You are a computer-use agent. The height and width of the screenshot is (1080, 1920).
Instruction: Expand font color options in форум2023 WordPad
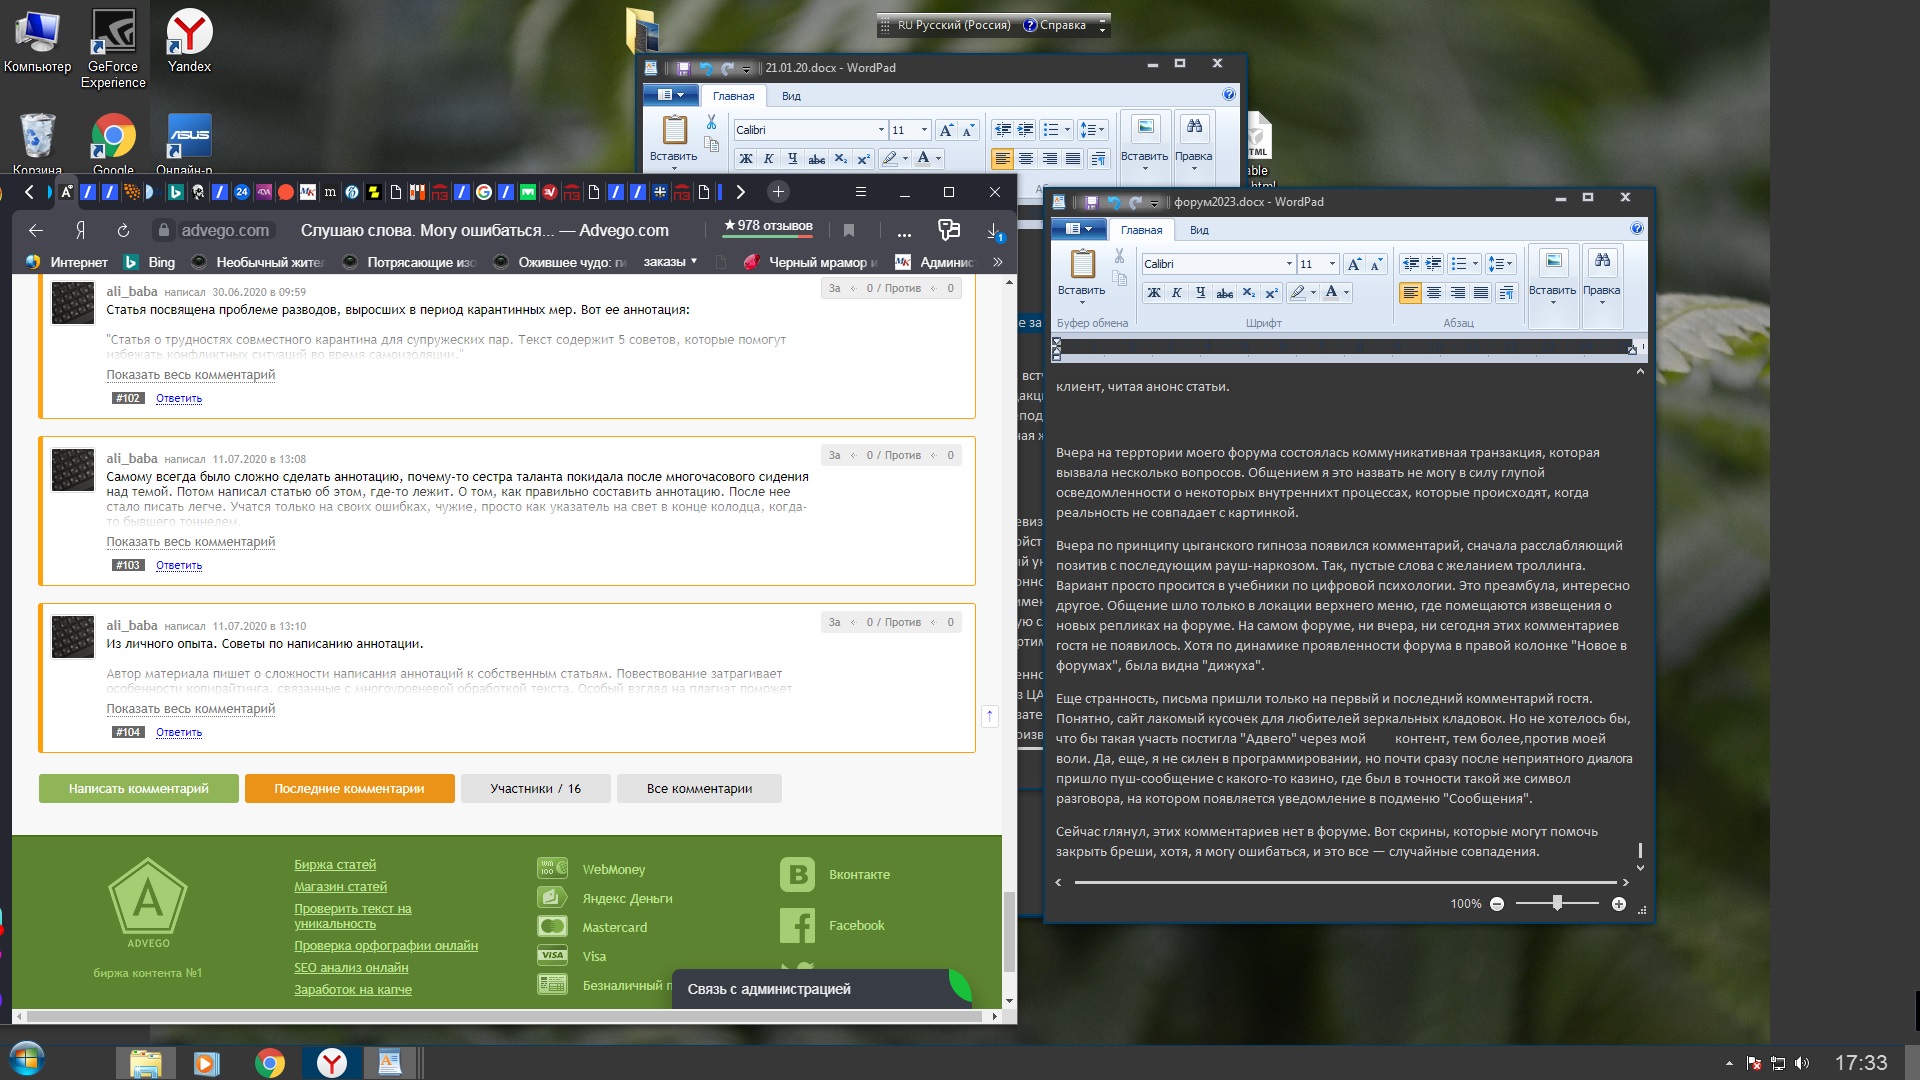coord(1347,293)
